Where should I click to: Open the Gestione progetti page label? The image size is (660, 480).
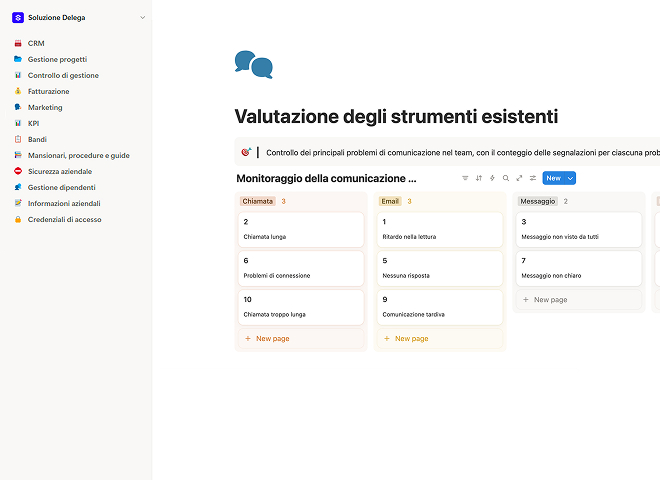[58, 59]
